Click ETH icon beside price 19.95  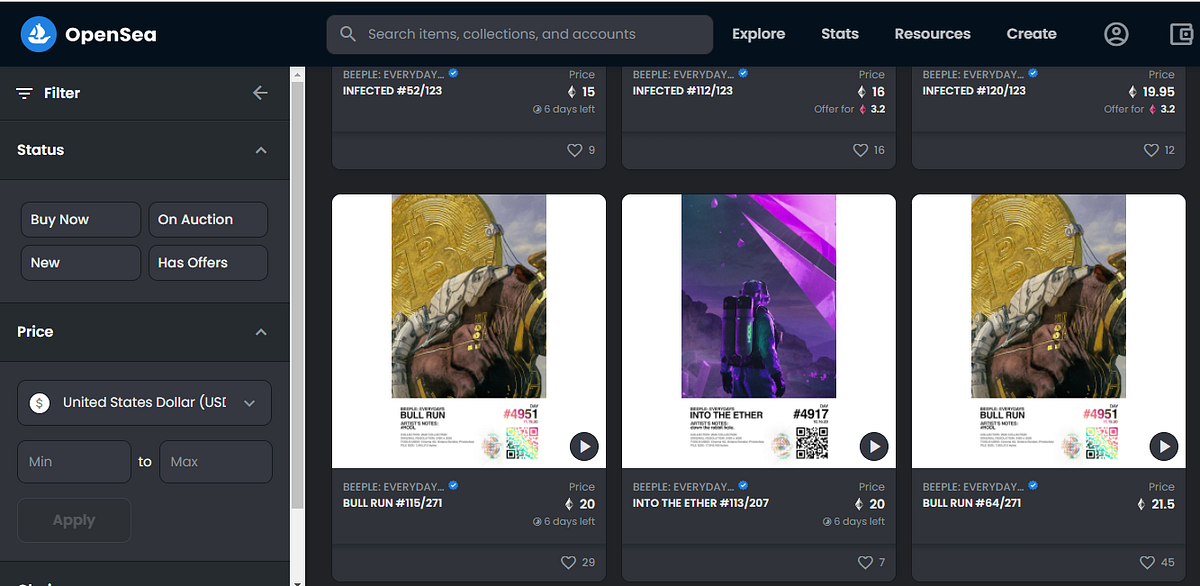point(1132,91)
